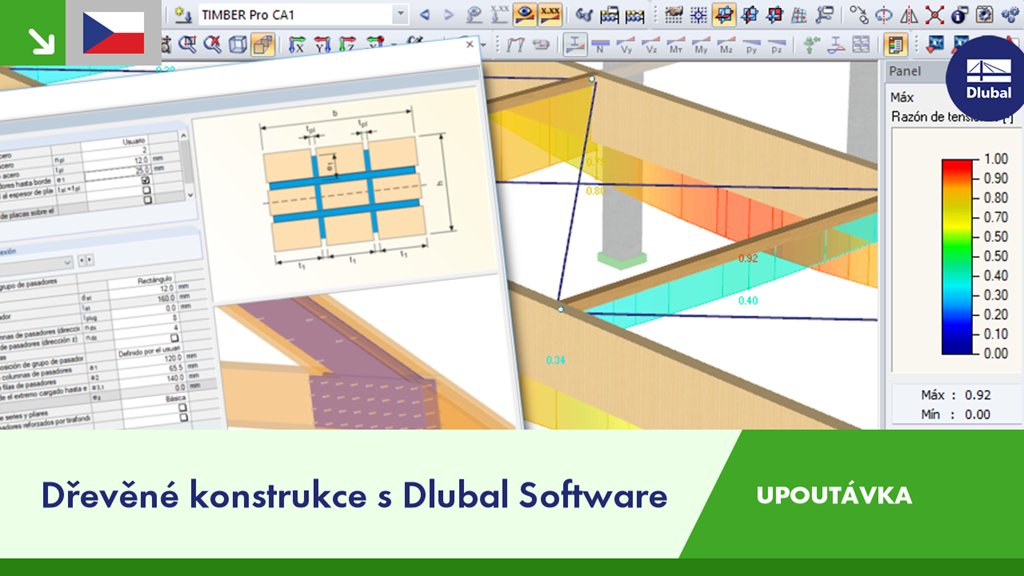
Task: Toggle result values x.xx display
Action: tap(550, 14)
